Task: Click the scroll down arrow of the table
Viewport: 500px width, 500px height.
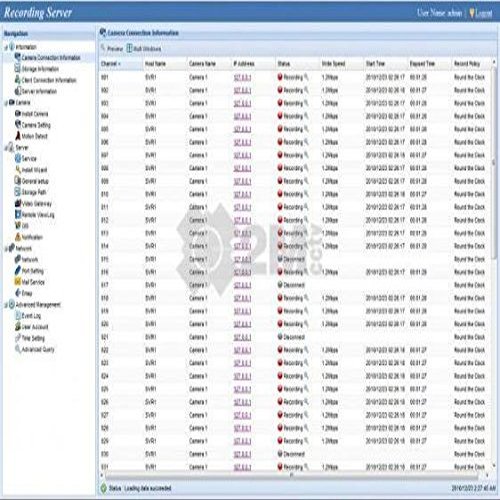Action: tap(494, 466)
